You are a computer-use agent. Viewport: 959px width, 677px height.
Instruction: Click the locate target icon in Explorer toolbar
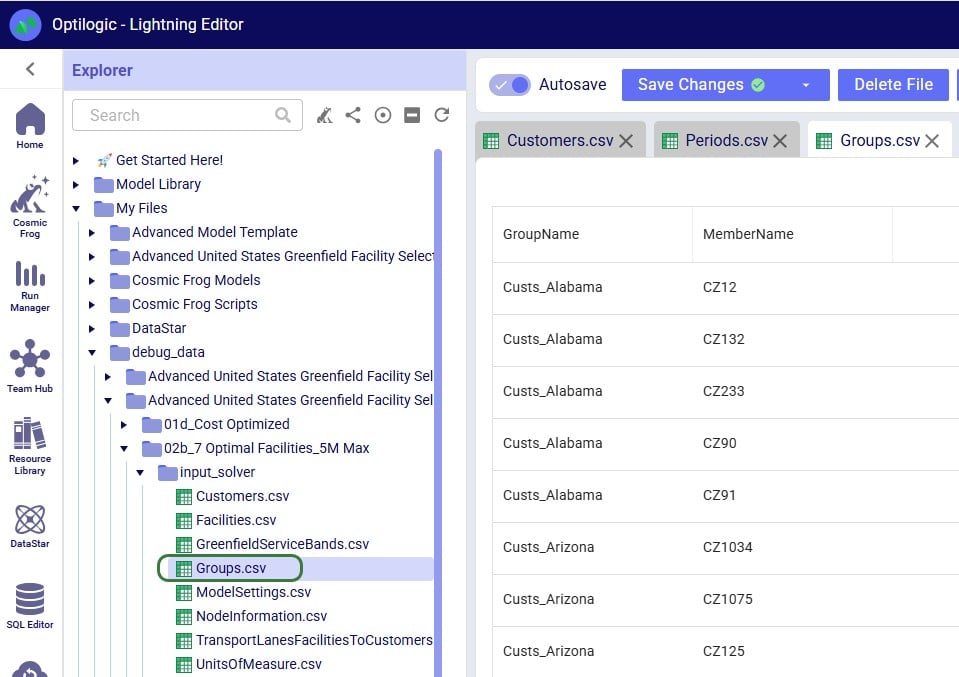pyautogui.click(x=383, y=115)
